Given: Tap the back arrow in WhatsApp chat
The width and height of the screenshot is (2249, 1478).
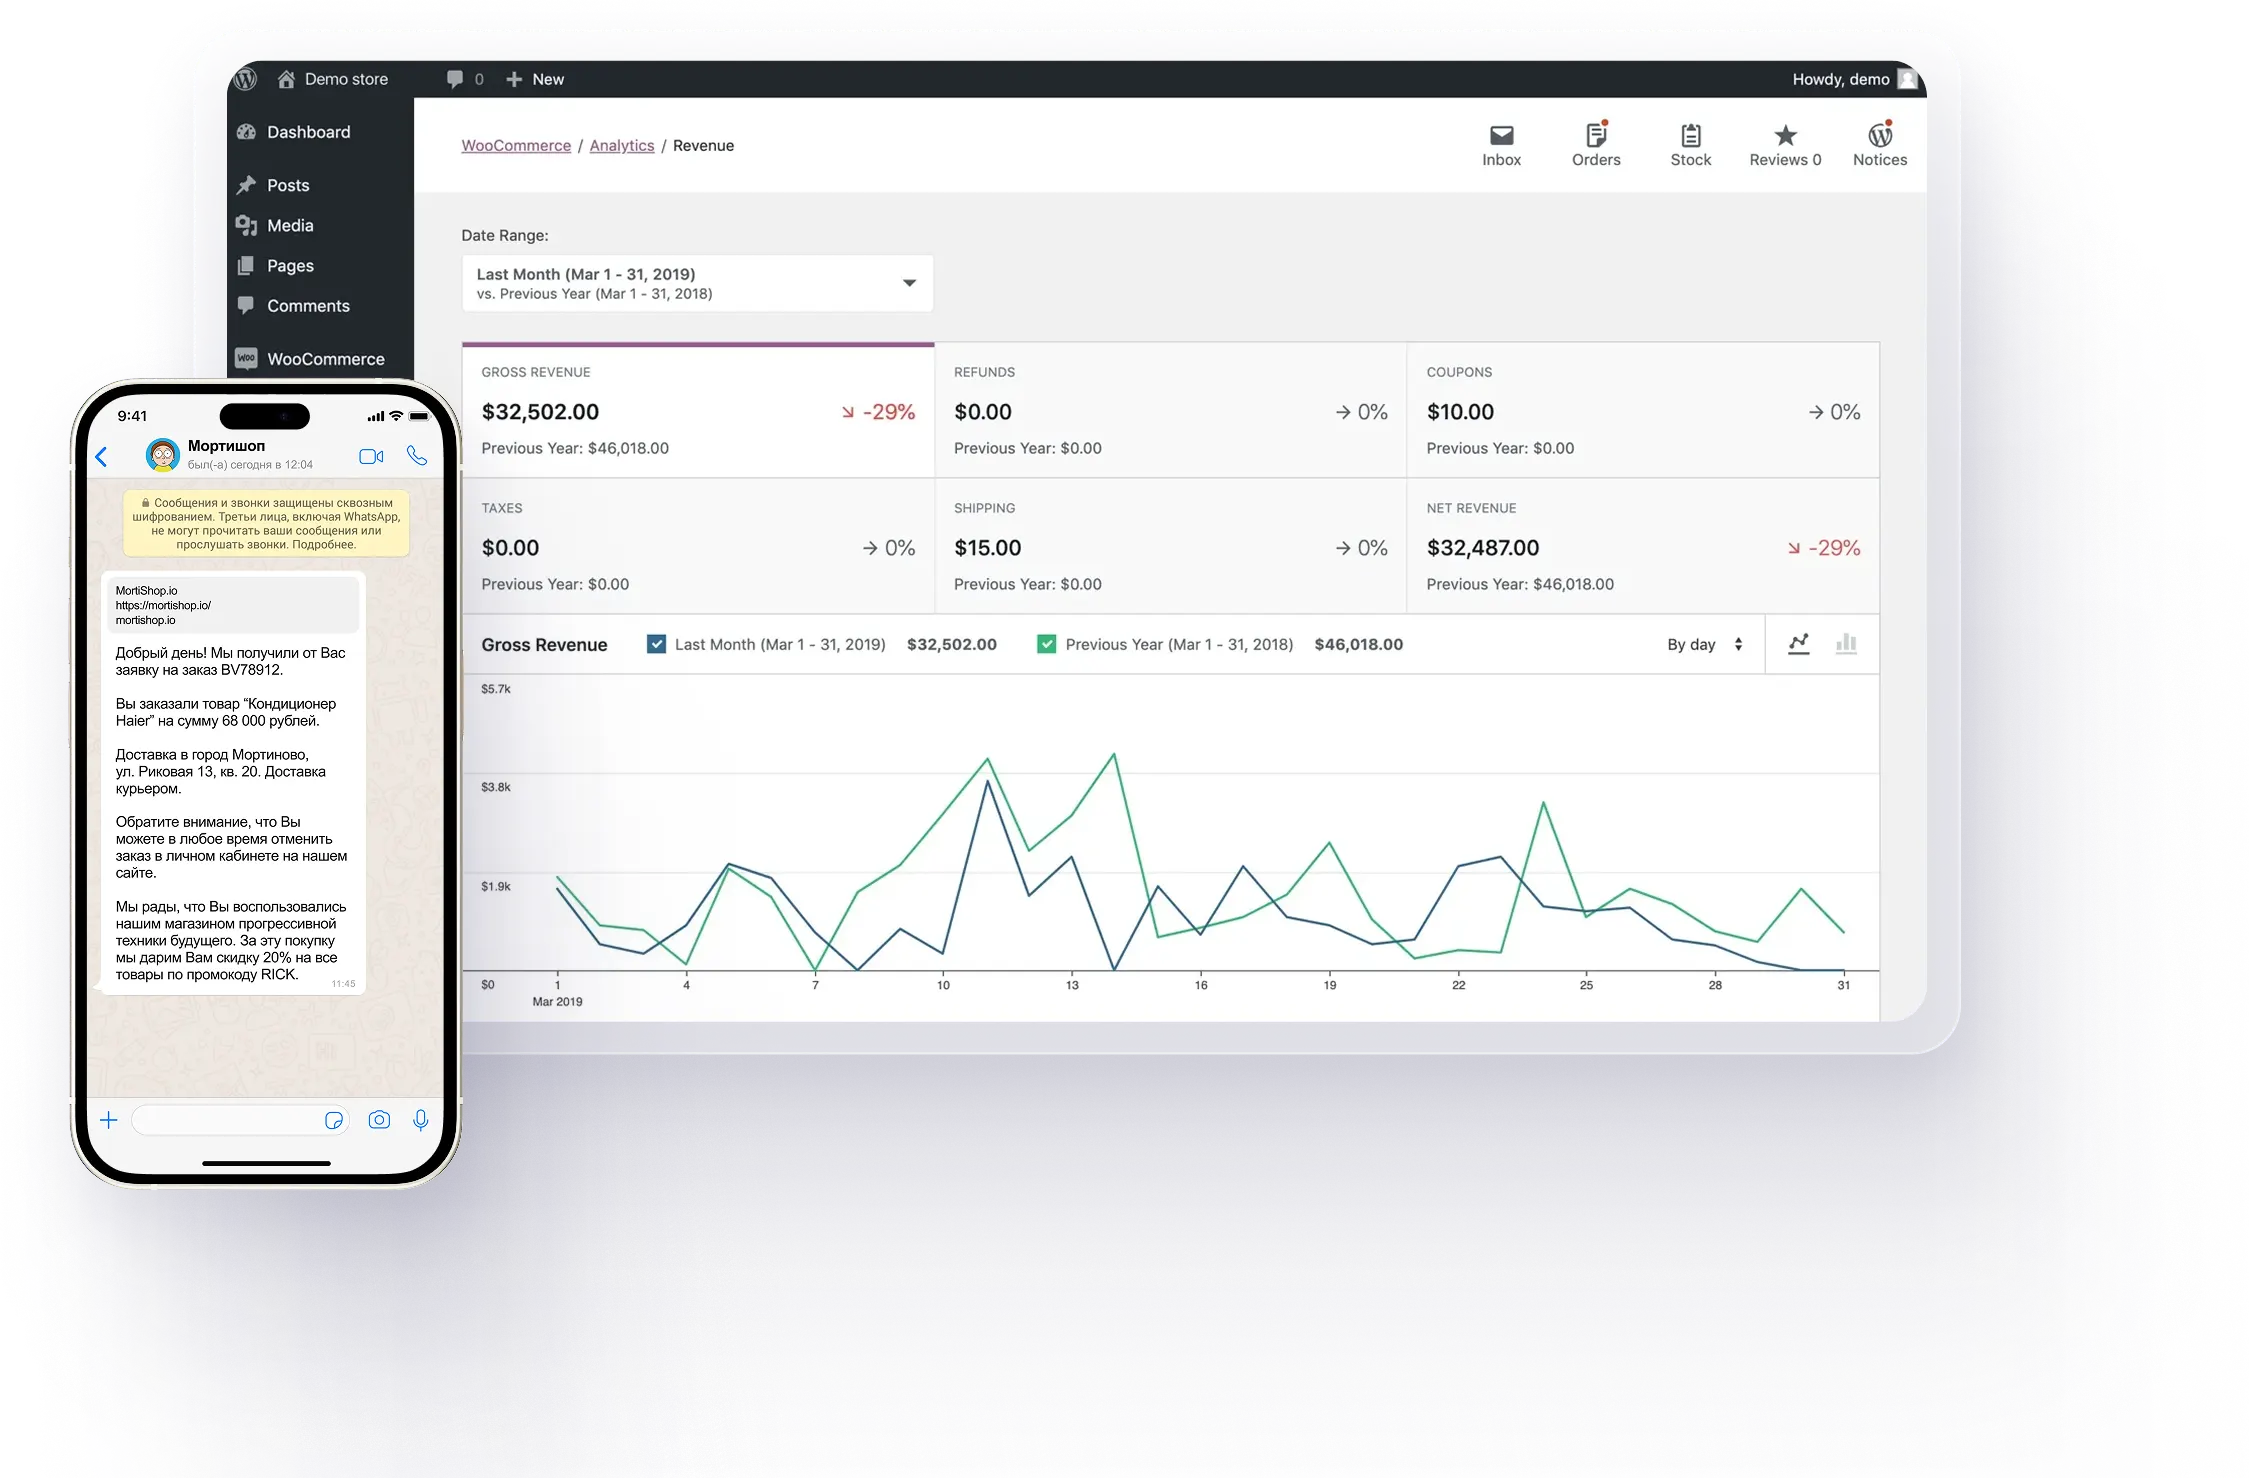Looking at the screenshot, I should 101,457.
